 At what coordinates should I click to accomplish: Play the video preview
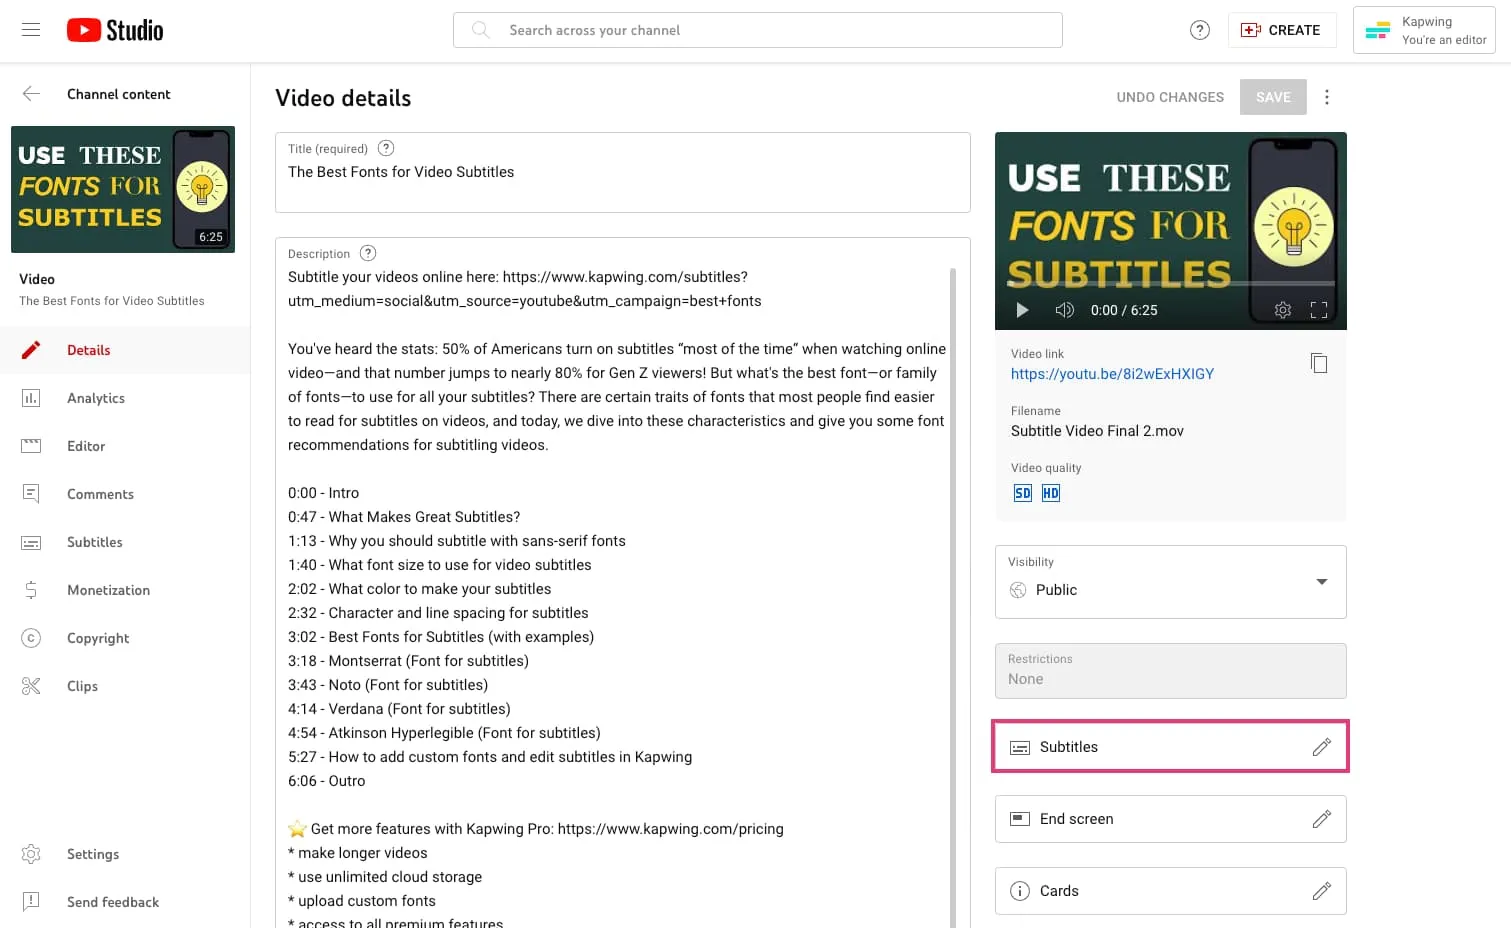pos(1022,310)
